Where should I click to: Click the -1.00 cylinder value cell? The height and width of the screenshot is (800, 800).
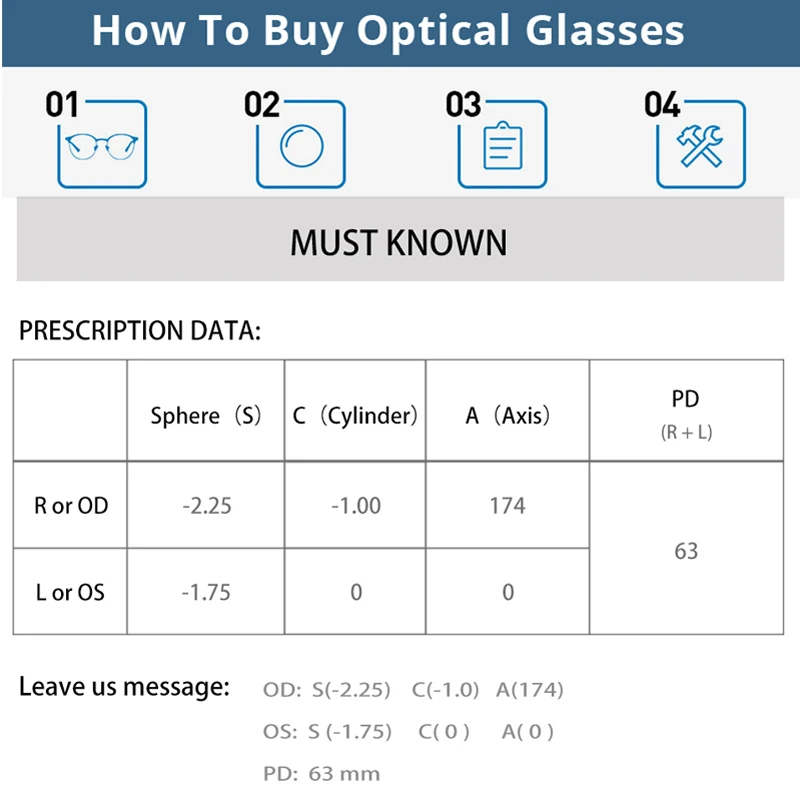pyautogui.click(x=356, y=506)
